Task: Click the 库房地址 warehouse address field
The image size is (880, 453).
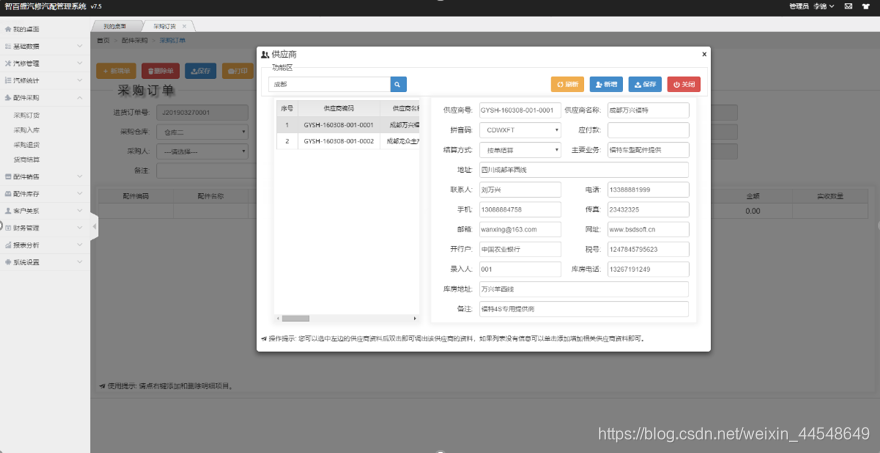Action: pos(584,289)
